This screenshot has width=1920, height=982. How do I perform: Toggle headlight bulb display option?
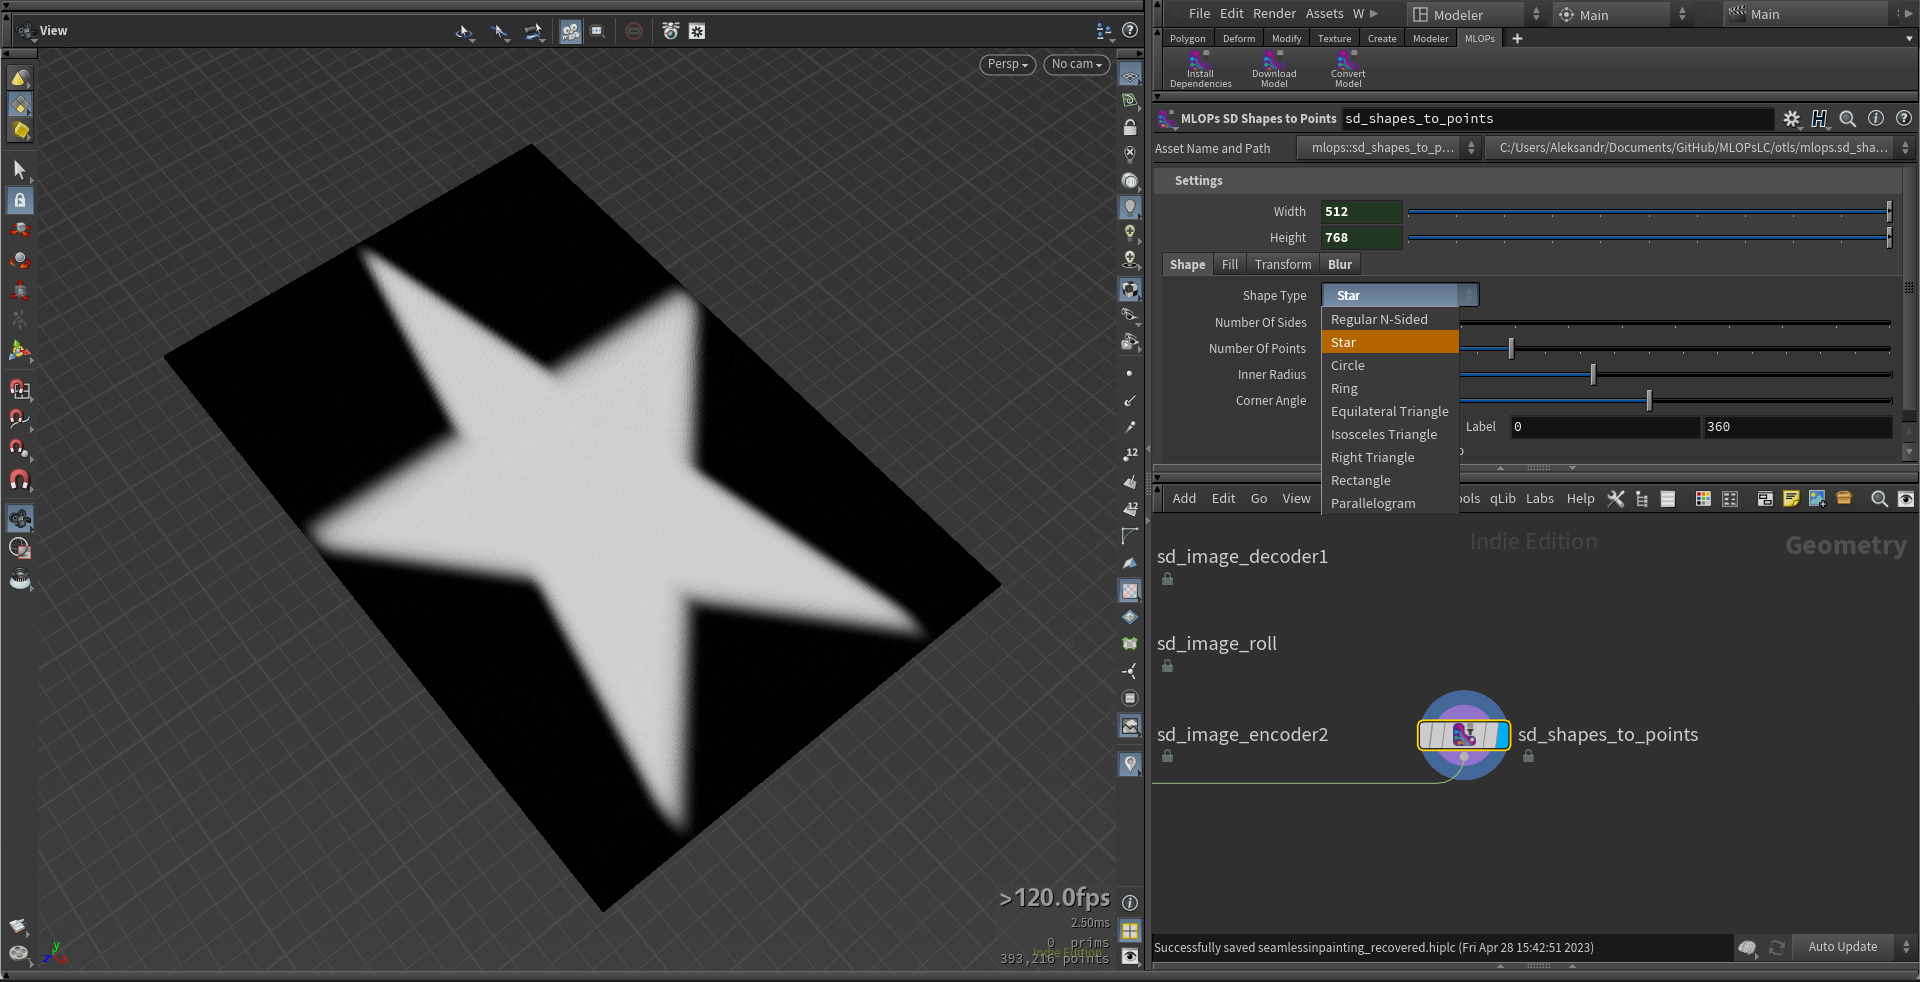[x=1130, y=207]
